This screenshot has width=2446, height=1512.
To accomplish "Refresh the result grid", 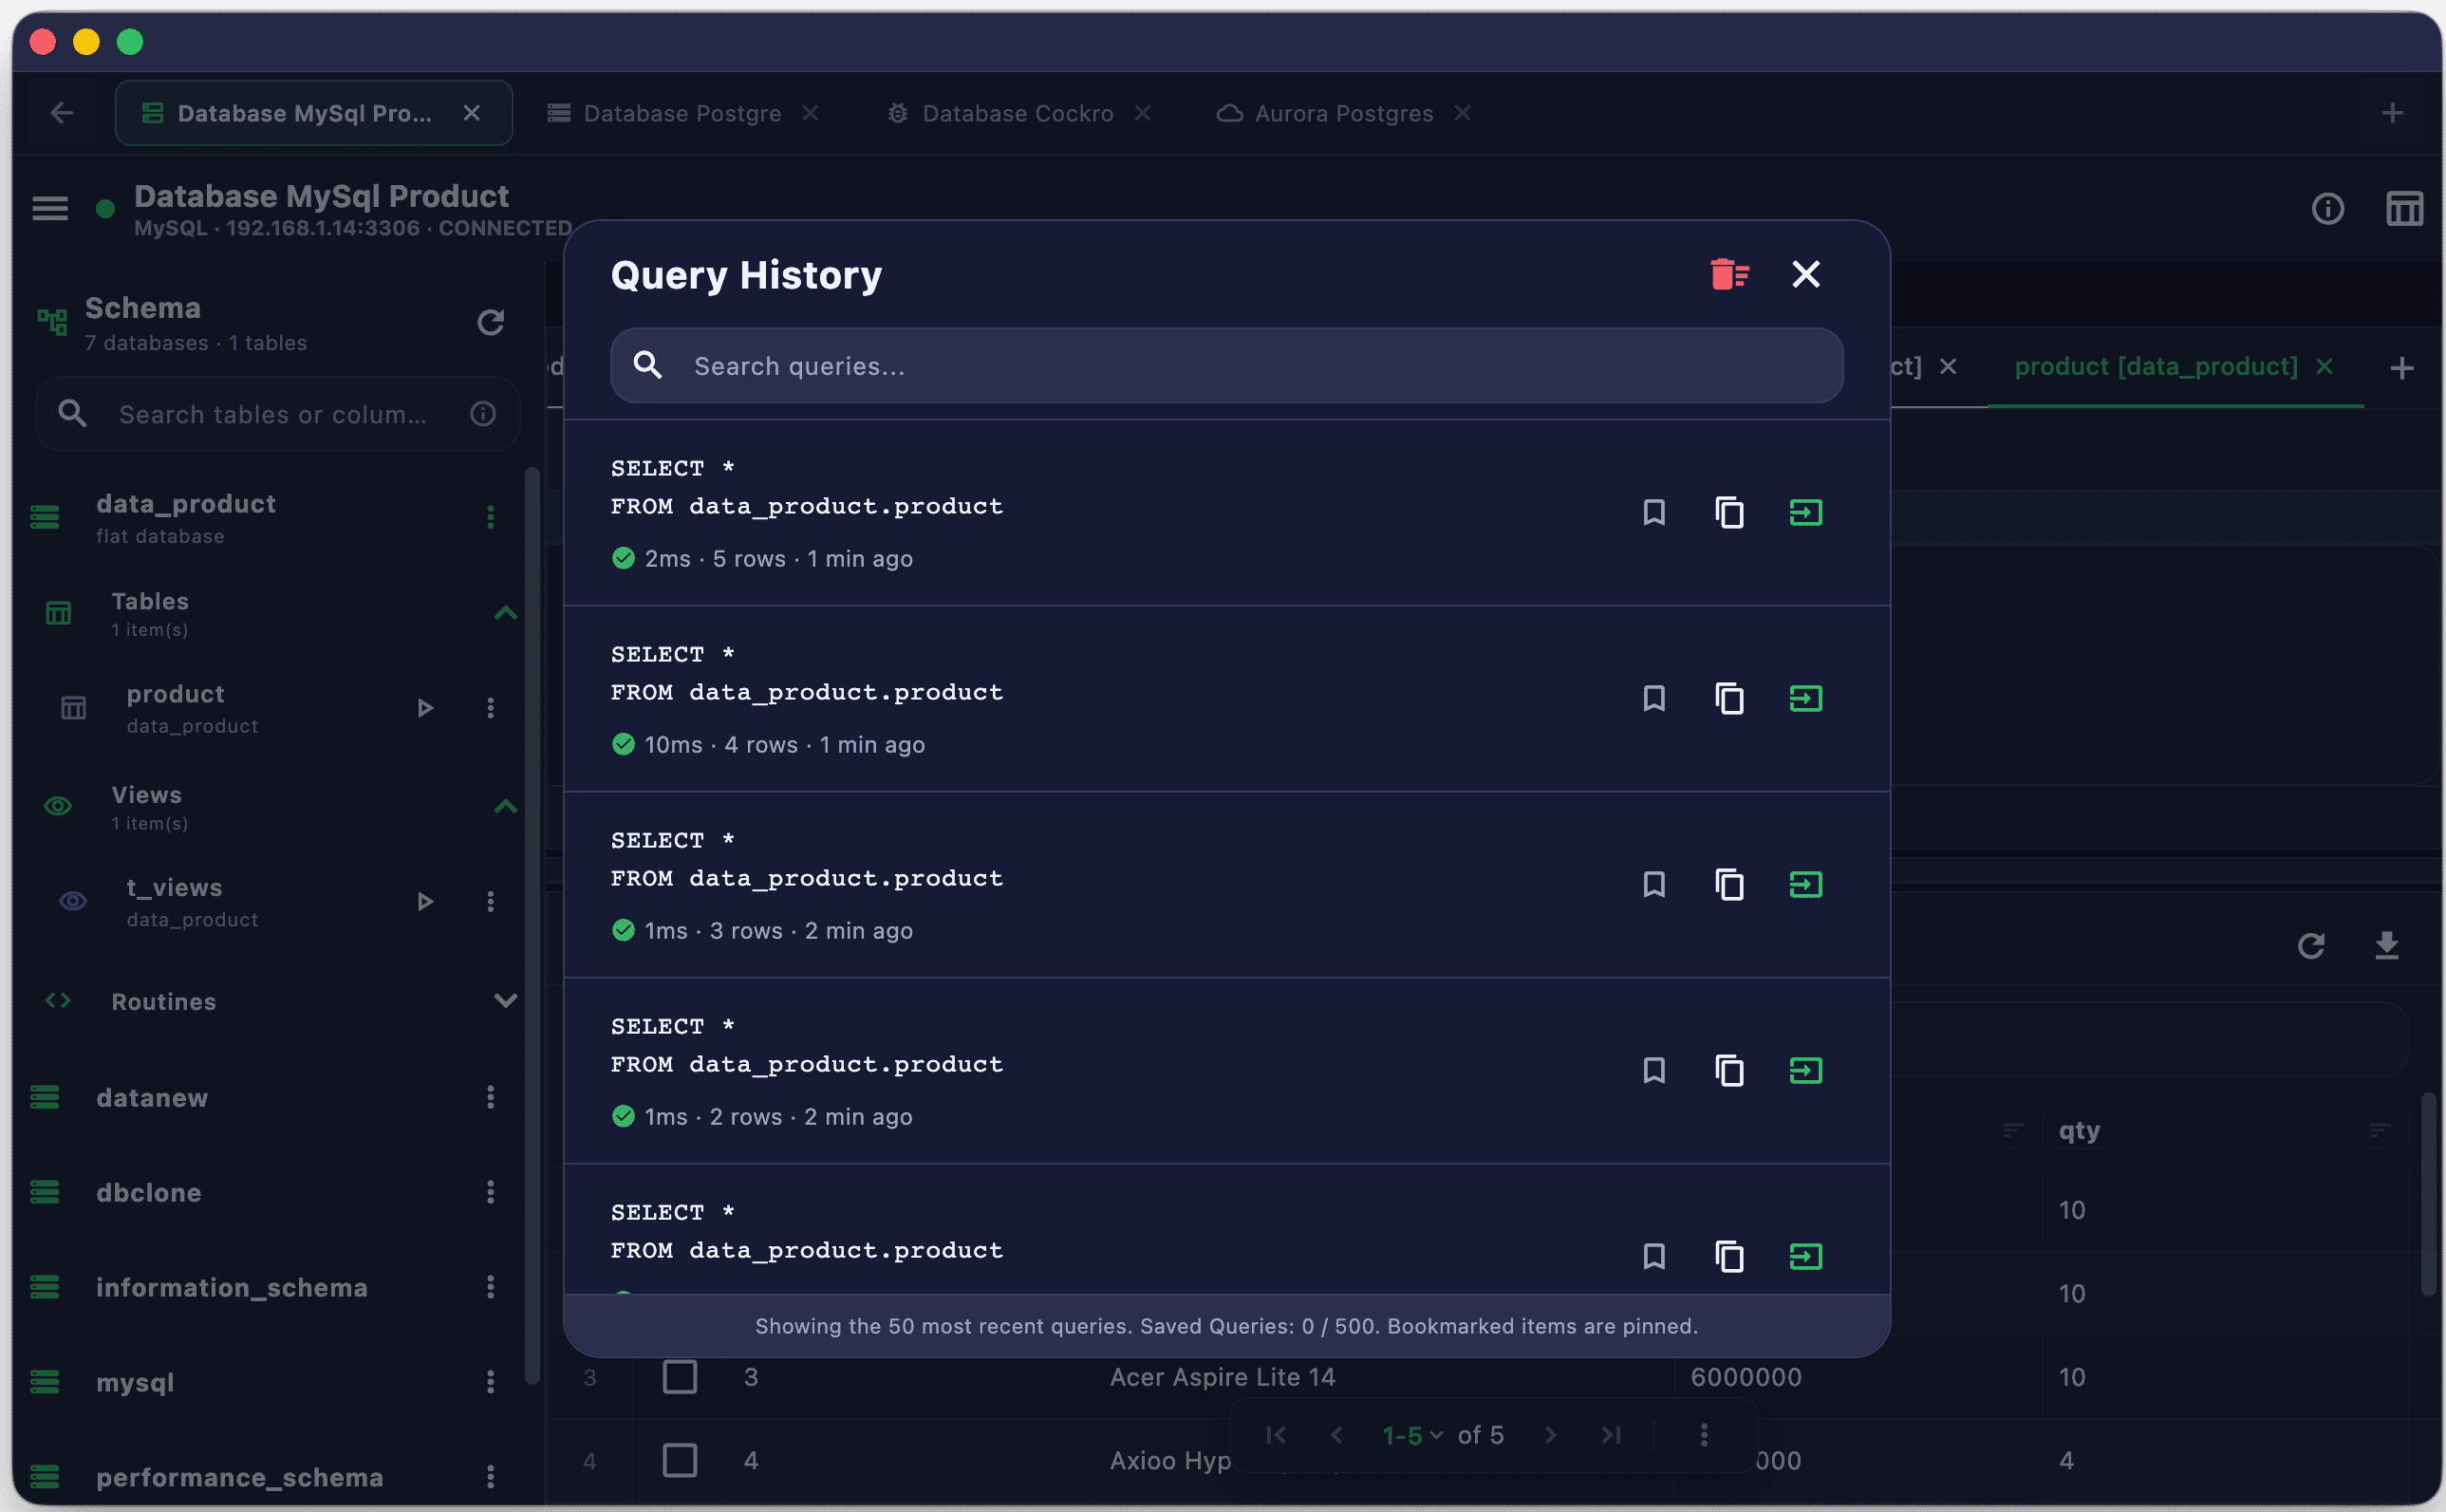I will [x=2311, y=945].
